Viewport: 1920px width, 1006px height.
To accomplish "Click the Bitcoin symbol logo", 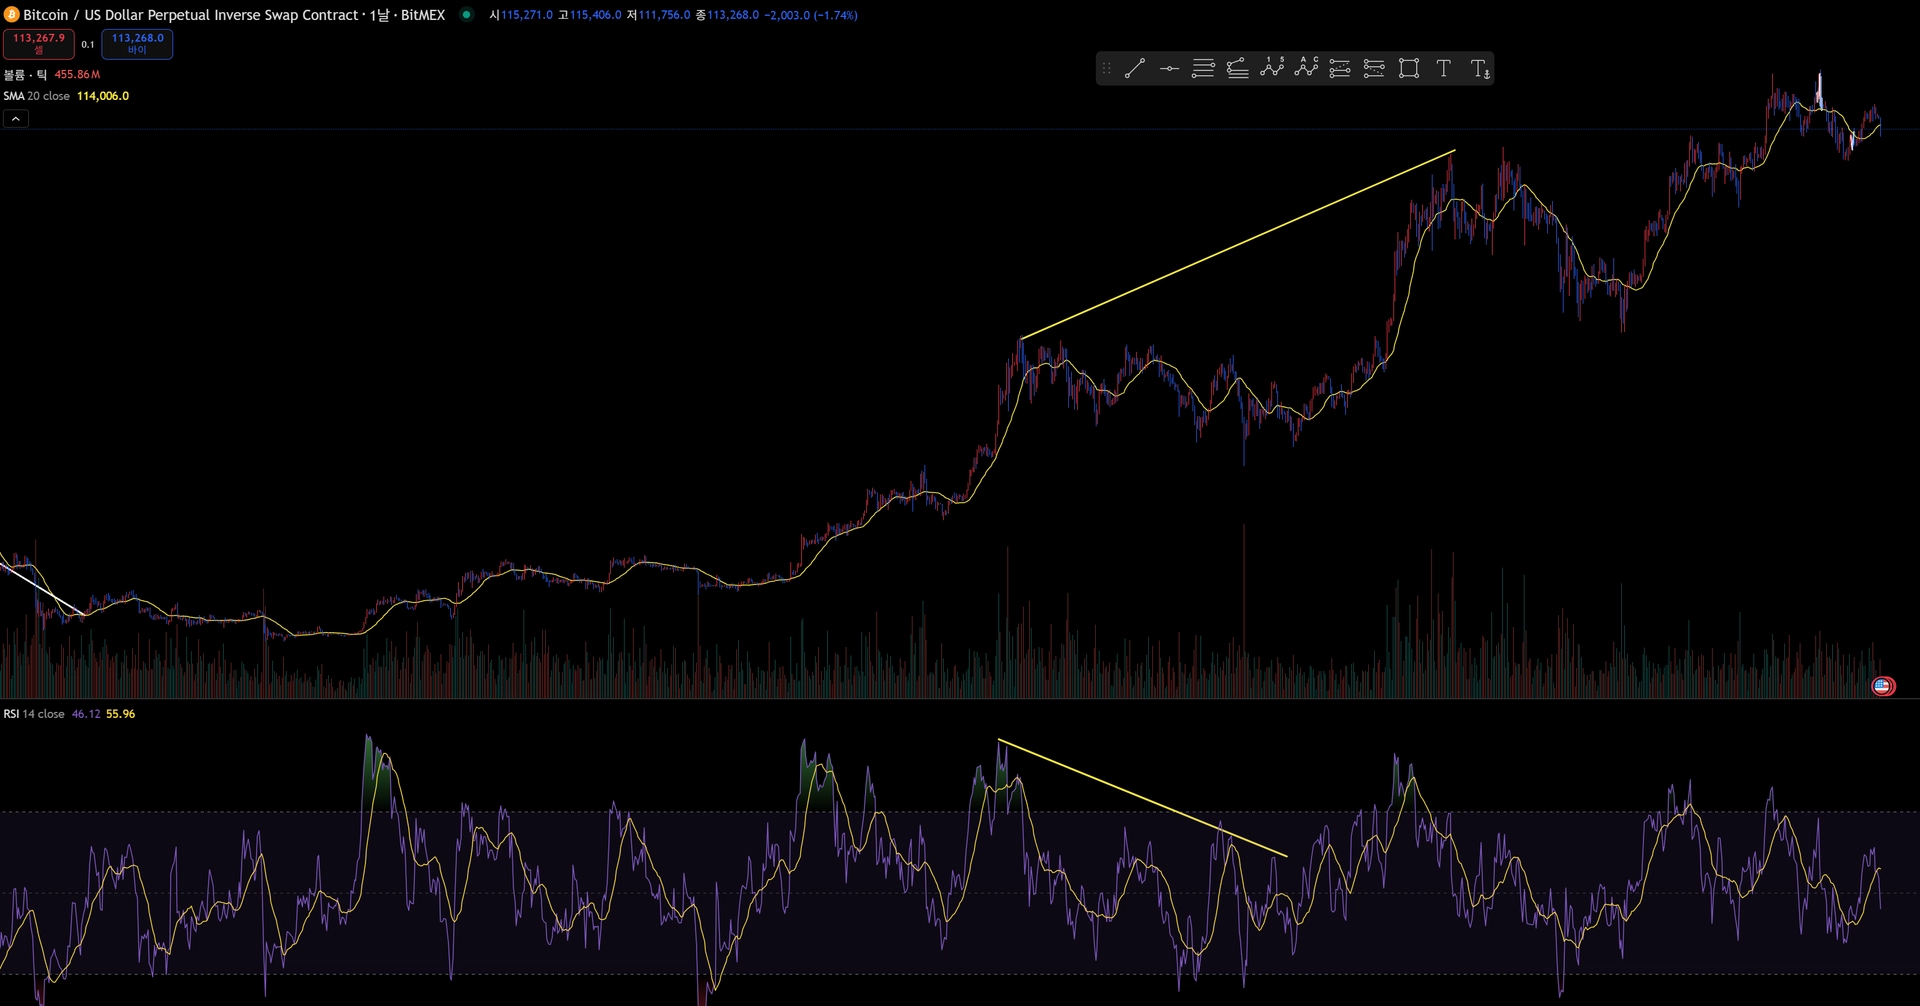I will (12, 15).
